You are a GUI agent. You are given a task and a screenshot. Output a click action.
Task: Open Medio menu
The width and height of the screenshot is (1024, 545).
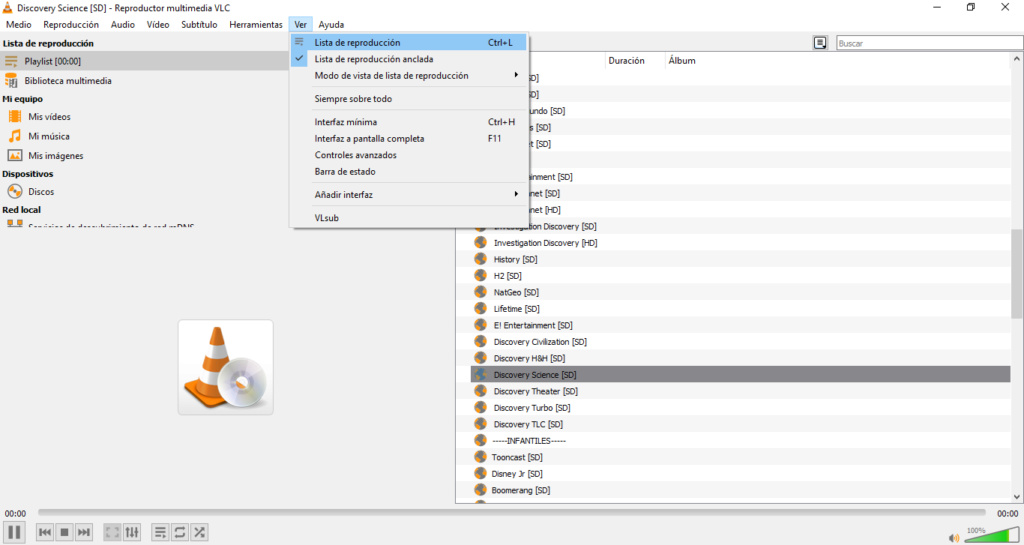(18, 24)
